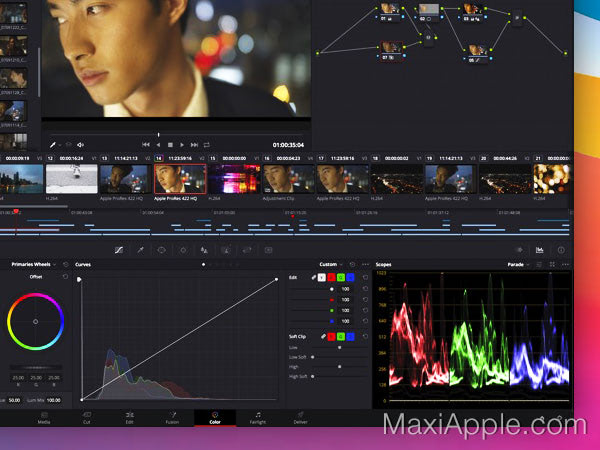The width and height of the screenshot is (600, 450).
Task: Play the clip forward
Action: pyautogui.click(x=182, y=145)
